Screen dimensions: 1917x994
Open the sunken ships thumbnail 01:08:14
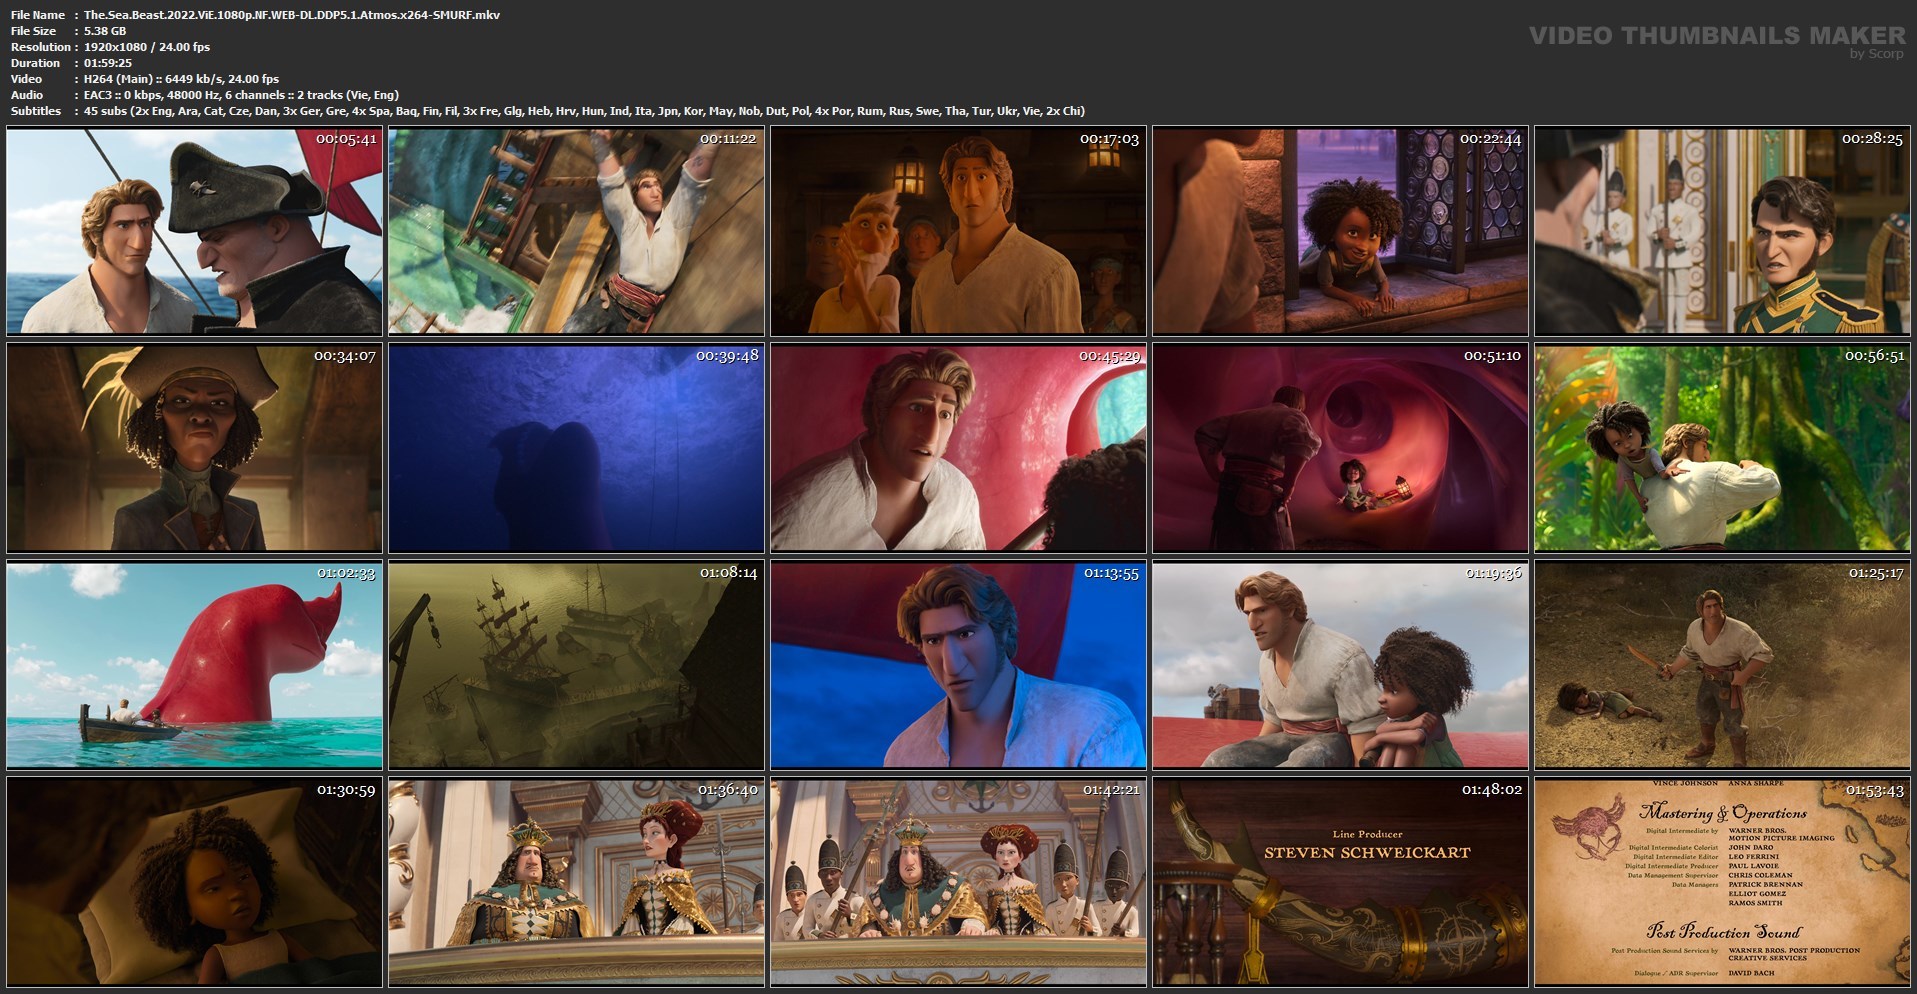576,665
